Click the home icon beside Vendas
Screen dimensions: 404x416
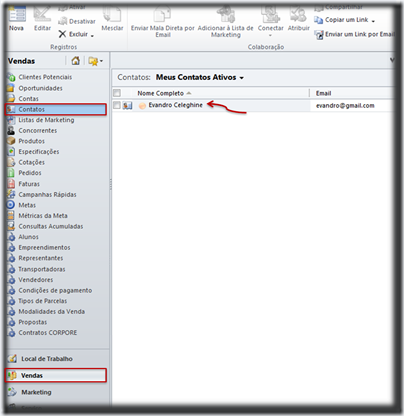coord(76,61)
